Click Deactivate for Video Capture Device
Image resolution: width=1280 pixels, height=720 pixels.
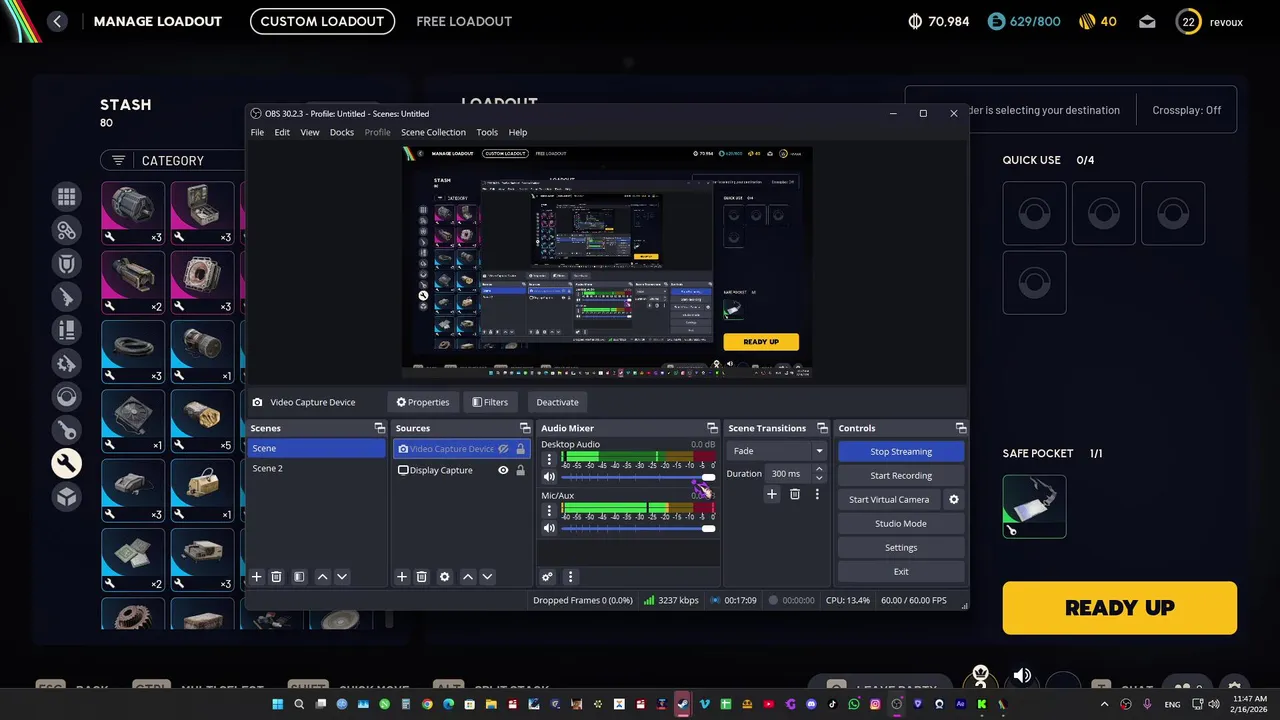pyautogui.click(x=557, y=402)
